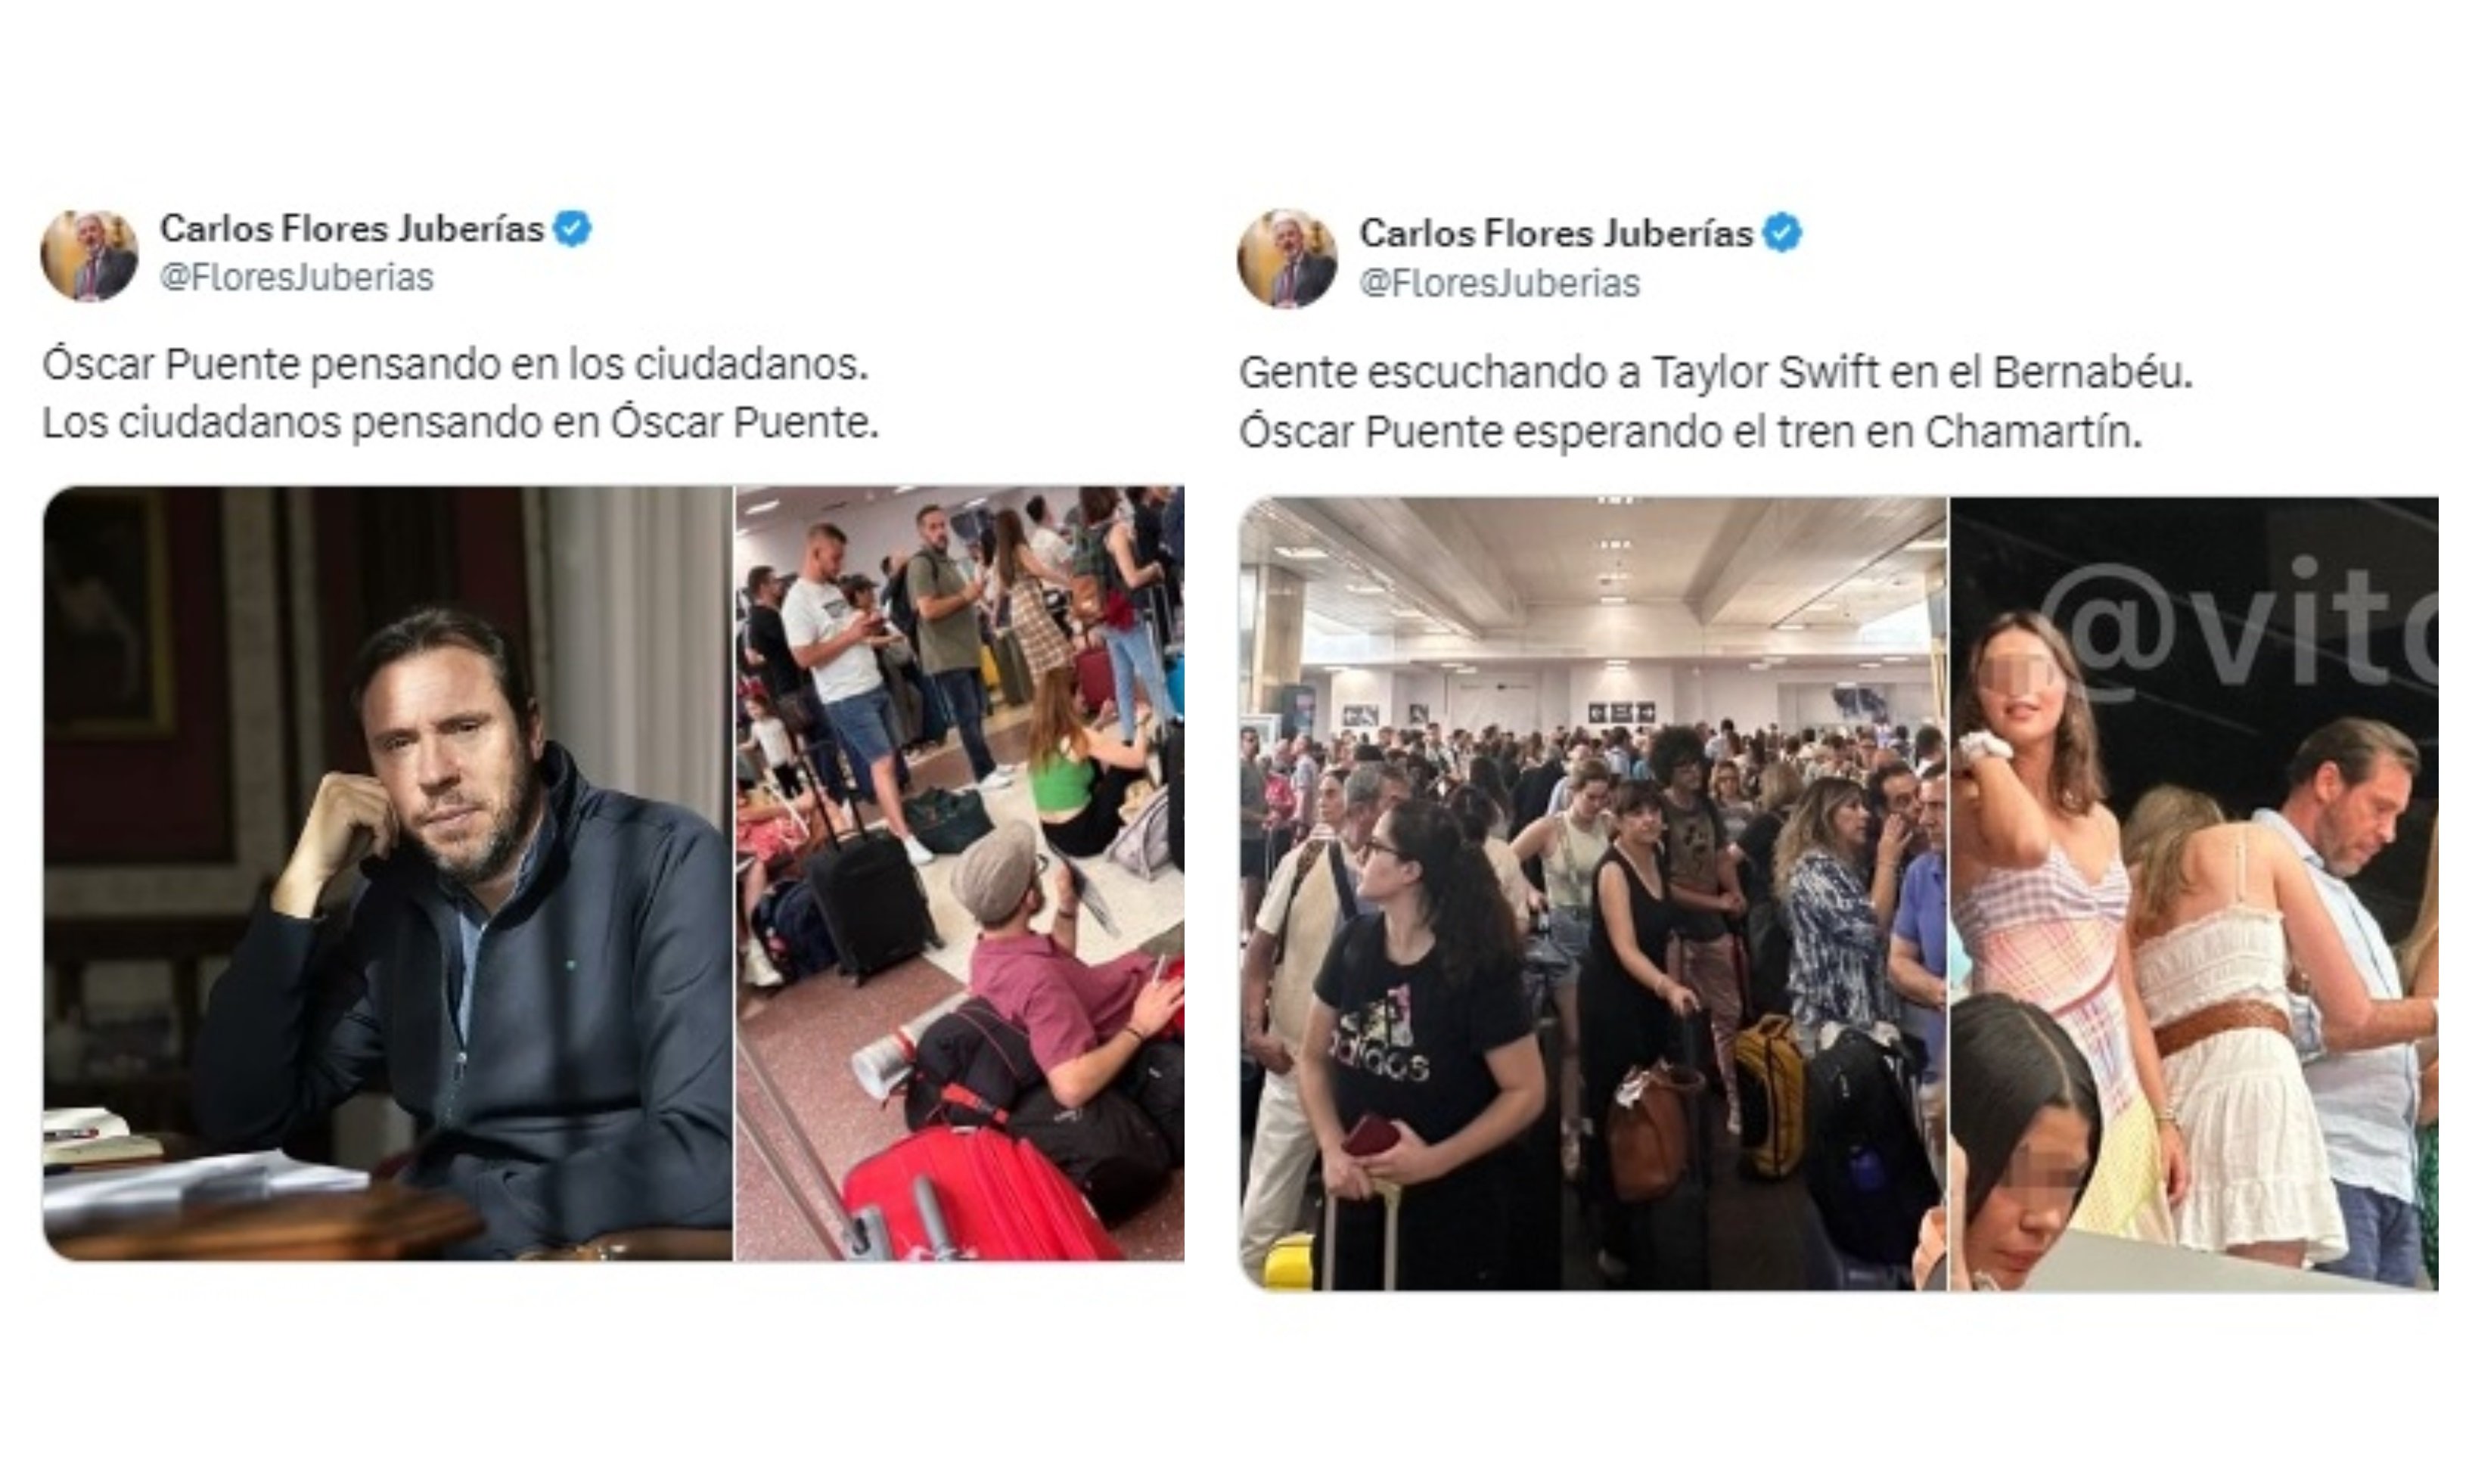Image resolution: width=2469 pixels, height=1484 pixels.
Task: Open the photo of the man in navy sweater
Action: 387,872
